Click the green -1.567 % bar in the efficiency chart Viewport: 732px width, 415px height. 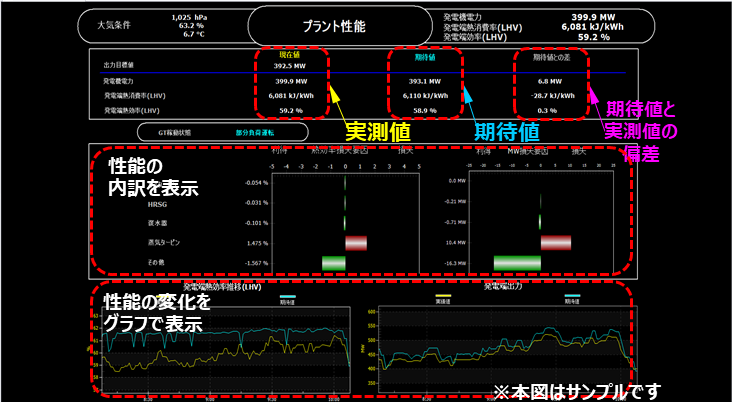pos(334,263)
